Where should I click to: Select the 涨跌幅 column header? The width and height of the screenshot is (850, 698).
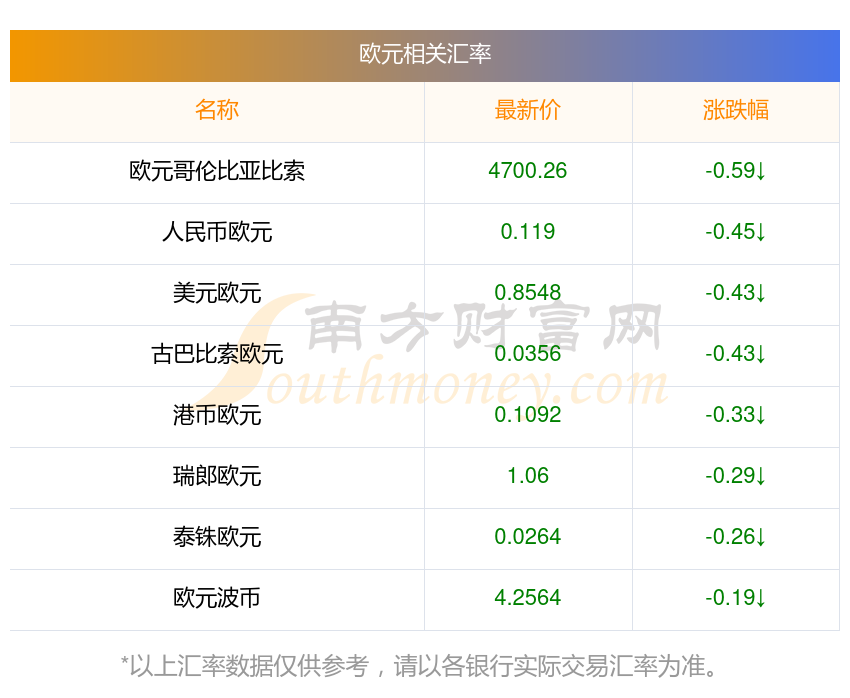pos(736,110)
